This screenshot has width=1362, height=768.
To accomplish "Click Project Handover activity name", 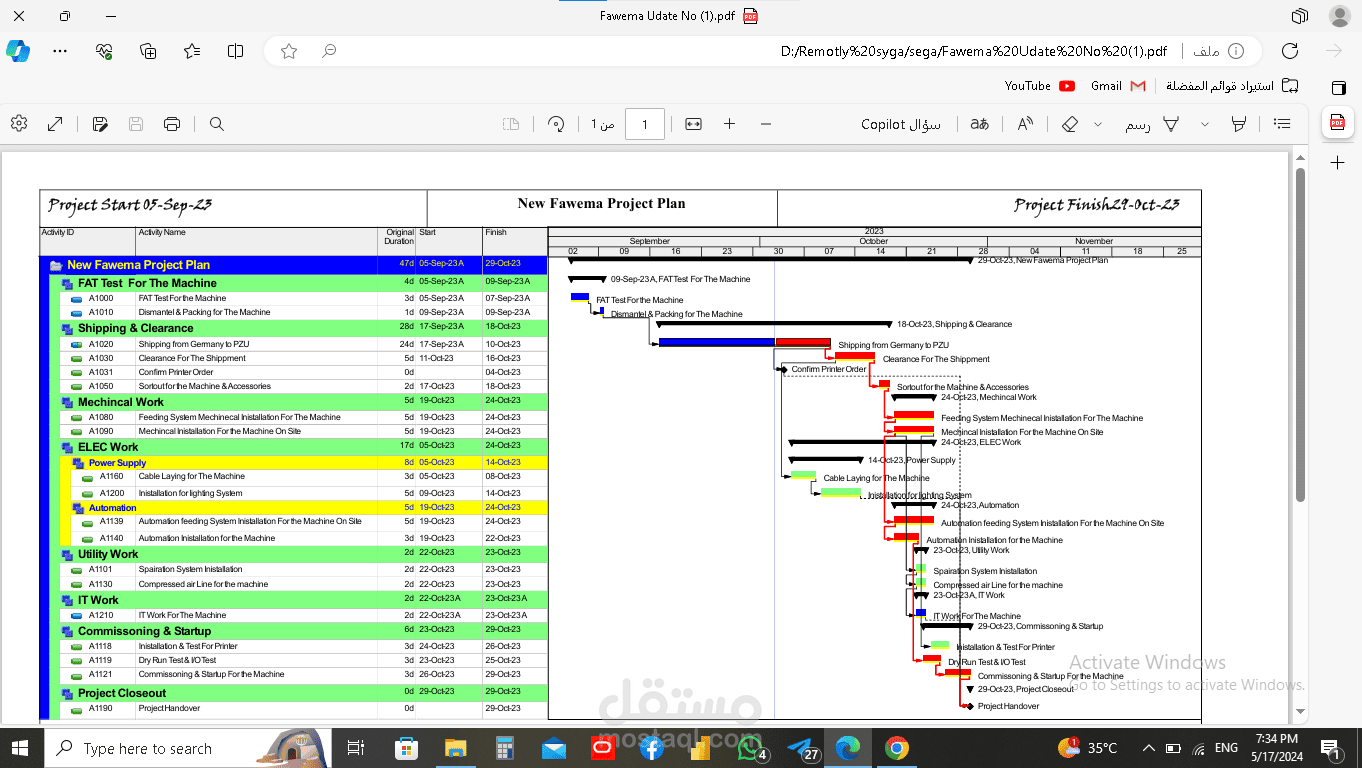I will [x=169, y=708].
